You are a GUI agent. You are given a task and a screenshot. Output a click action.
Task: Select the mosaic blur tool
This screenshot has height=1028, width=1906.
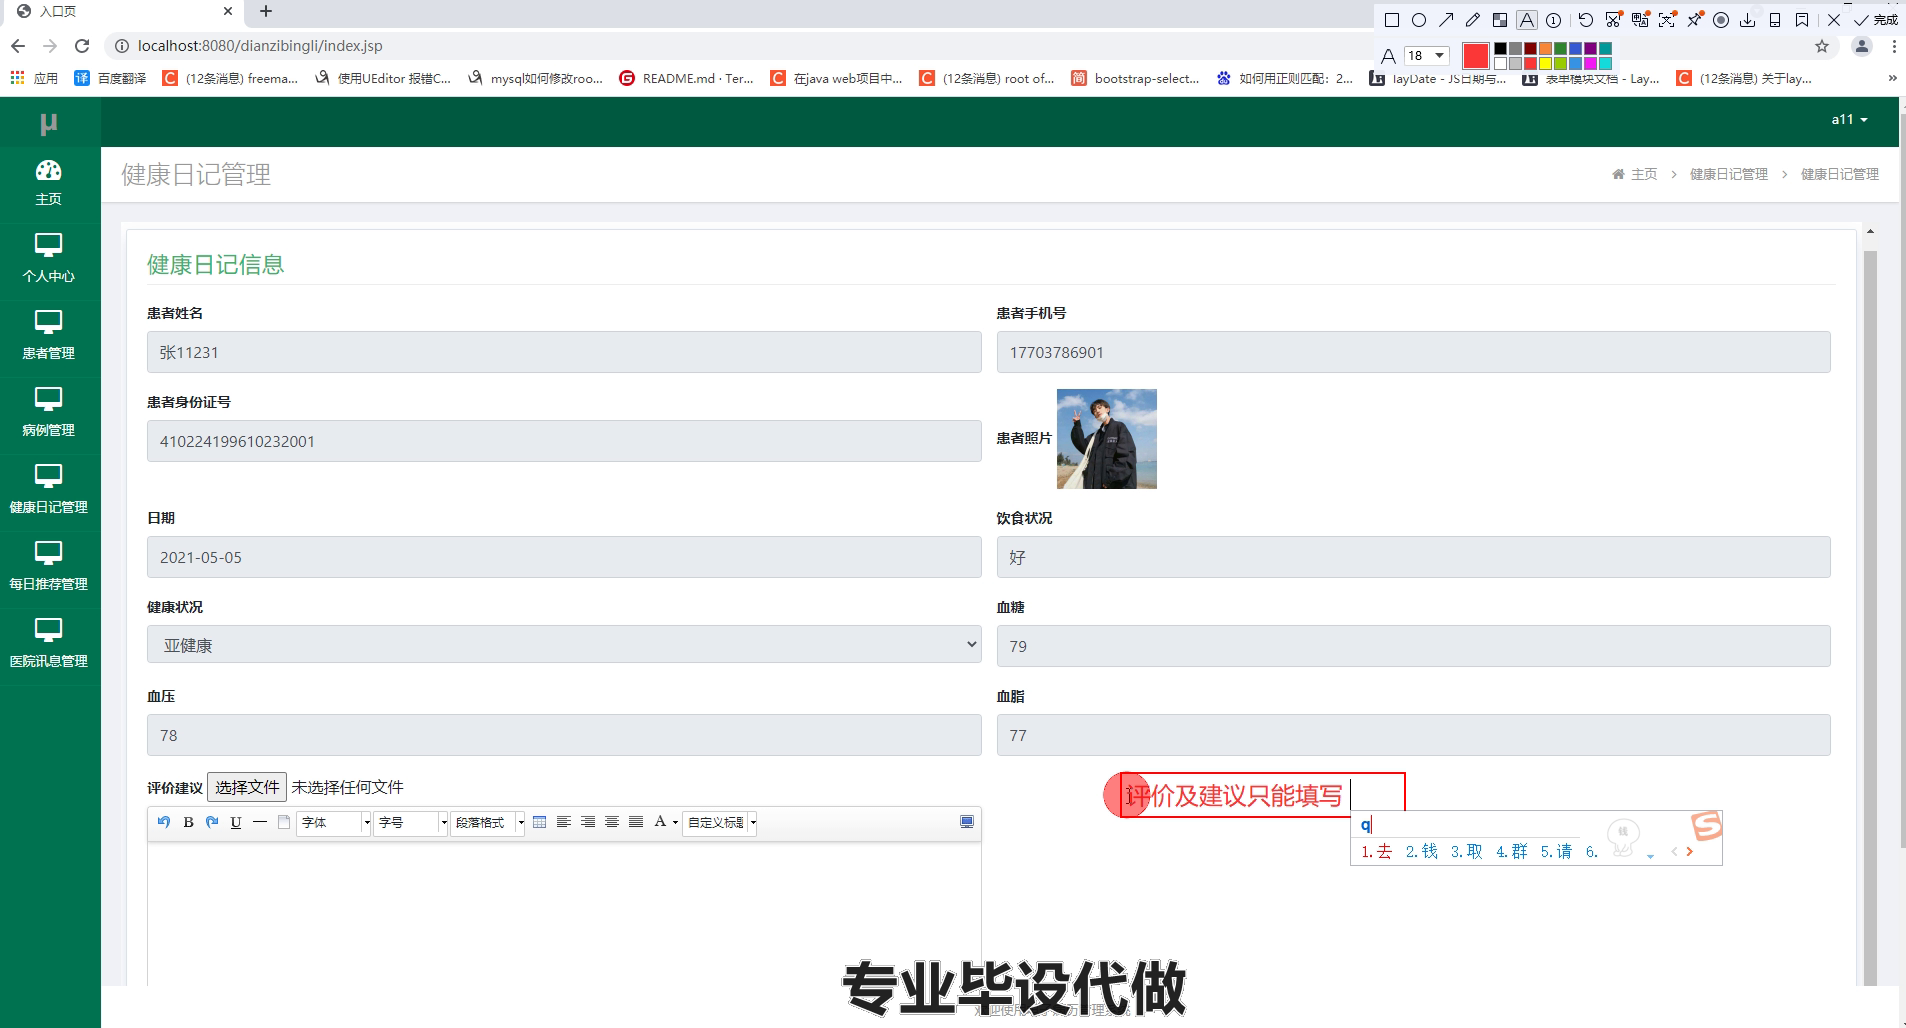[x=1500, y=20]
